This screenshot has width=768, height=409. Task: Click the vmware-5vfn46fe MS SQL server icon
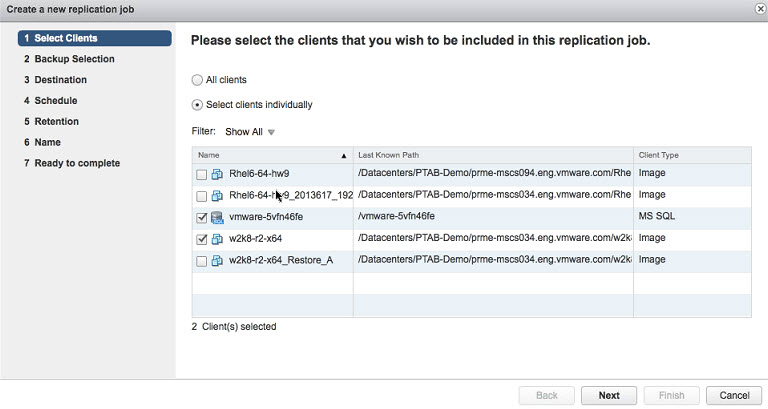[x=217, y=217]
